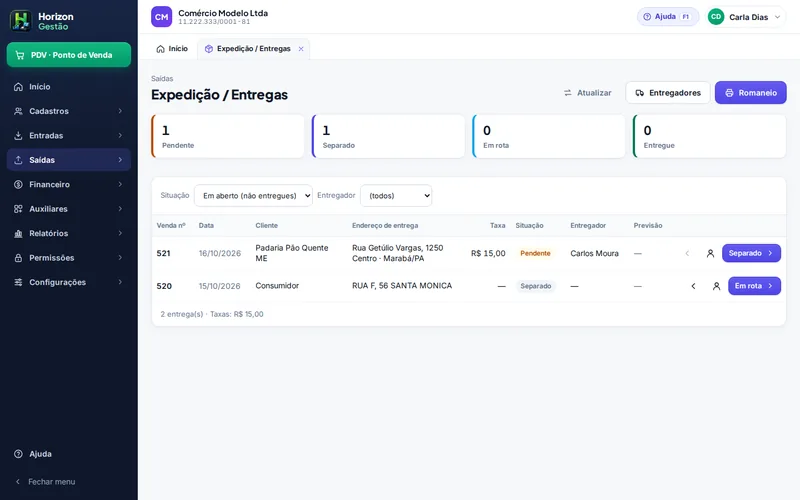The image size is (800, 500).
Task: Click the CD user avatar
Action: (x=716, y=17)
